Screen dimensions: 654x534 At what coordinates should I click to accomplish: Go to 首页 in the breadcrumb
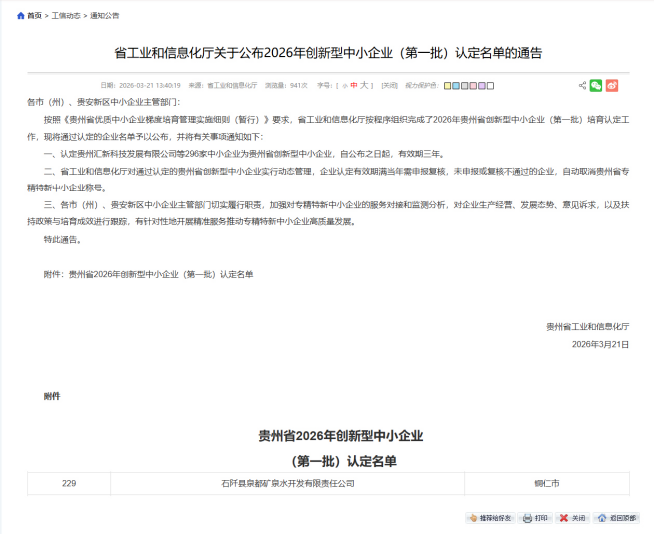(x=35, y=16)
